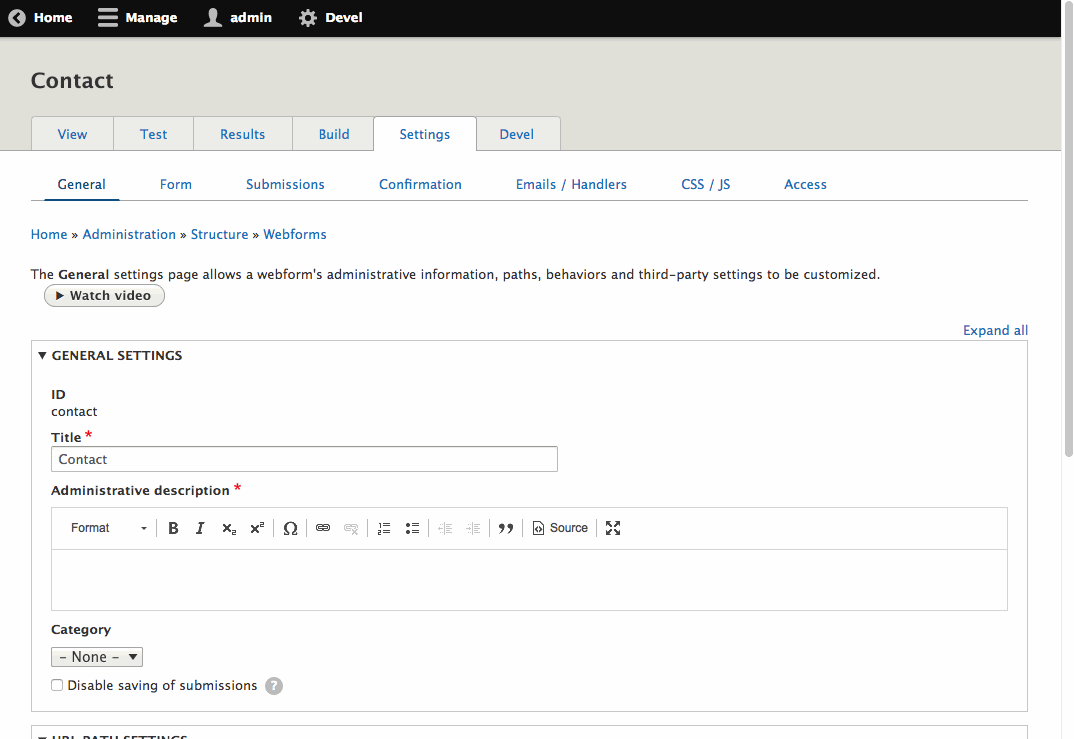Open the Test tab
The image size is (1074, 739).
pyautogui.click(x=153, y=134)
